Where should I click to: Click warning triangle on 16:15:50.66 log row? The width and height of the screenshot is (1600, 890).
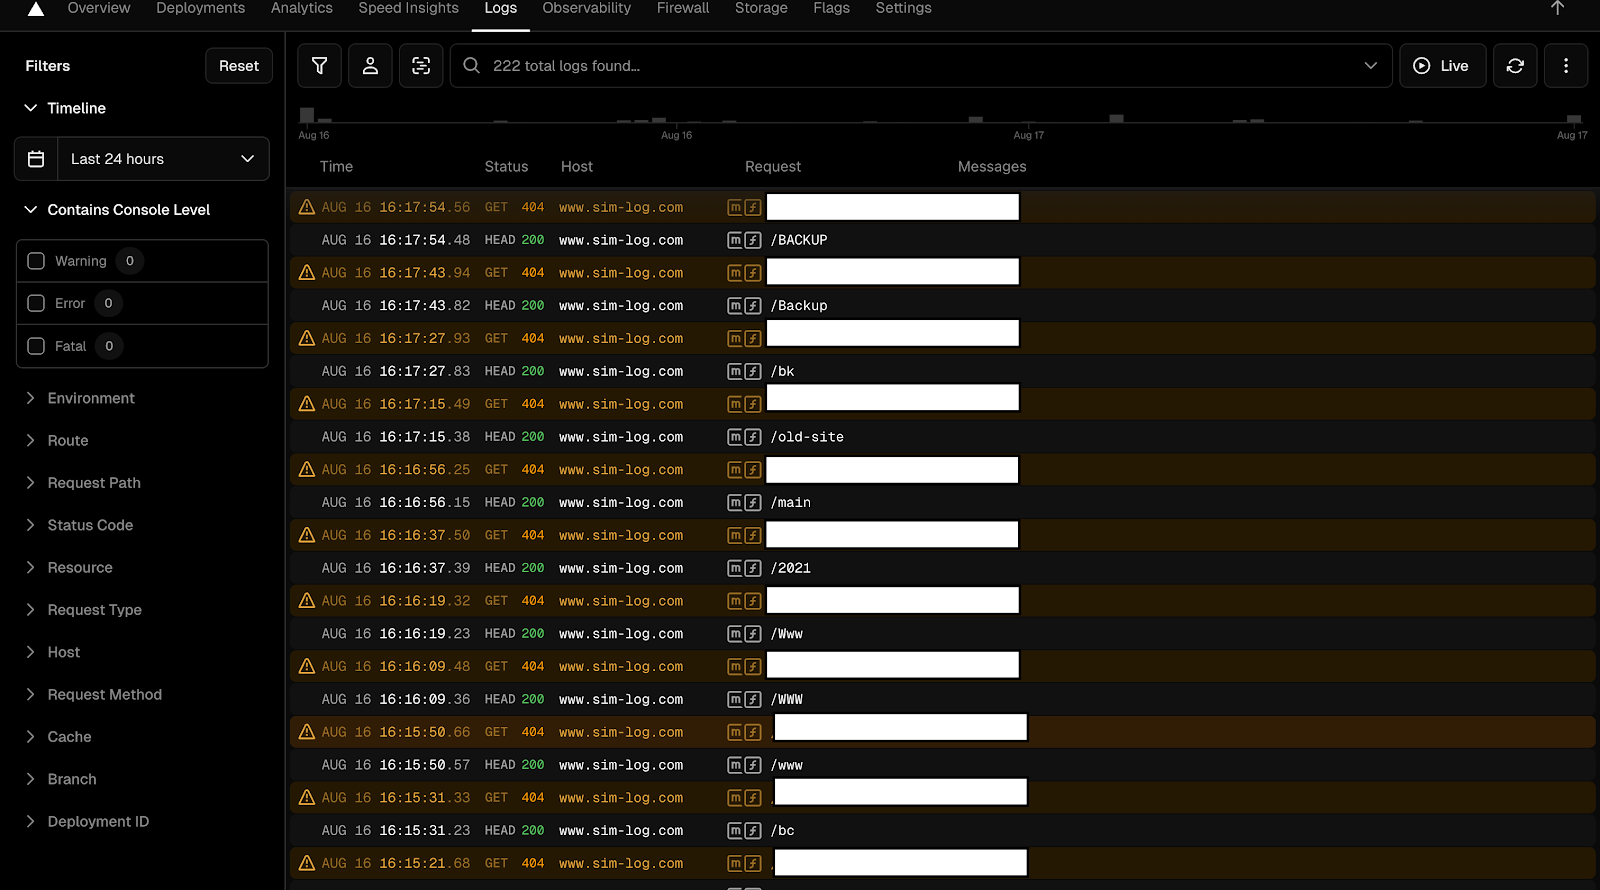(x=307, y=732)
